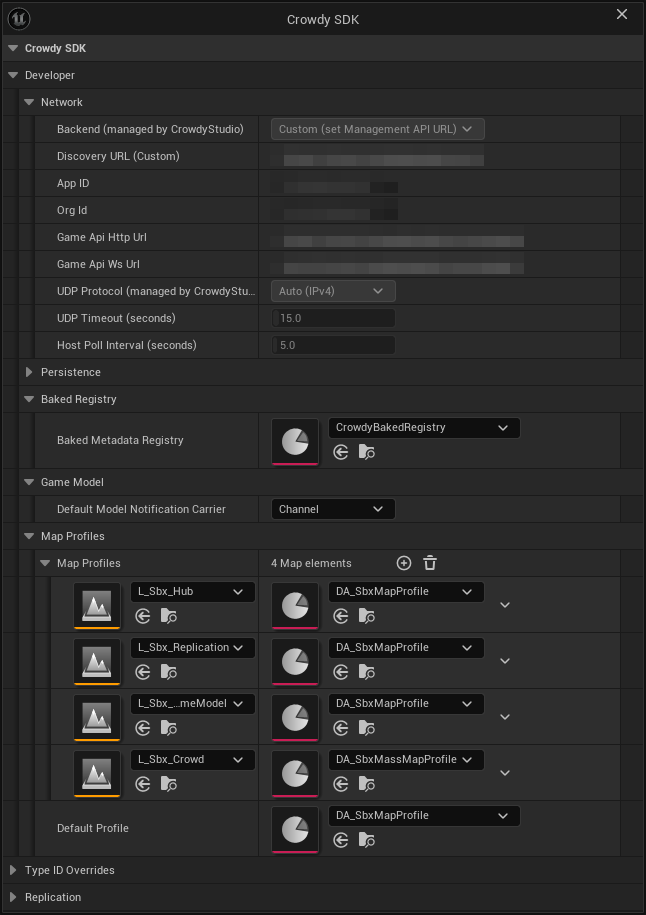Browse to L_Sbx_Replication row's profile asset

(x=366, y=672)
